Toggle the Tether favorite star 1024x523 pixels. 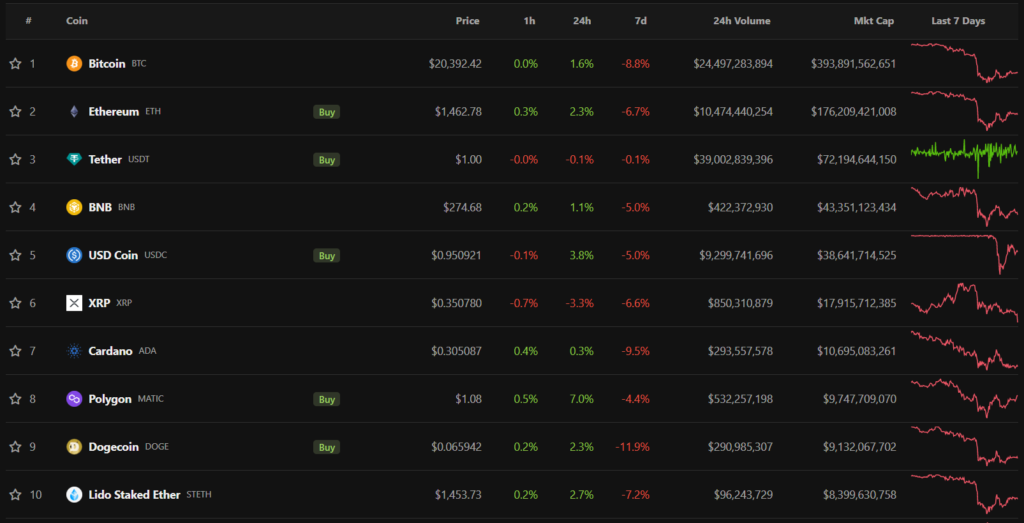point(15,159)
